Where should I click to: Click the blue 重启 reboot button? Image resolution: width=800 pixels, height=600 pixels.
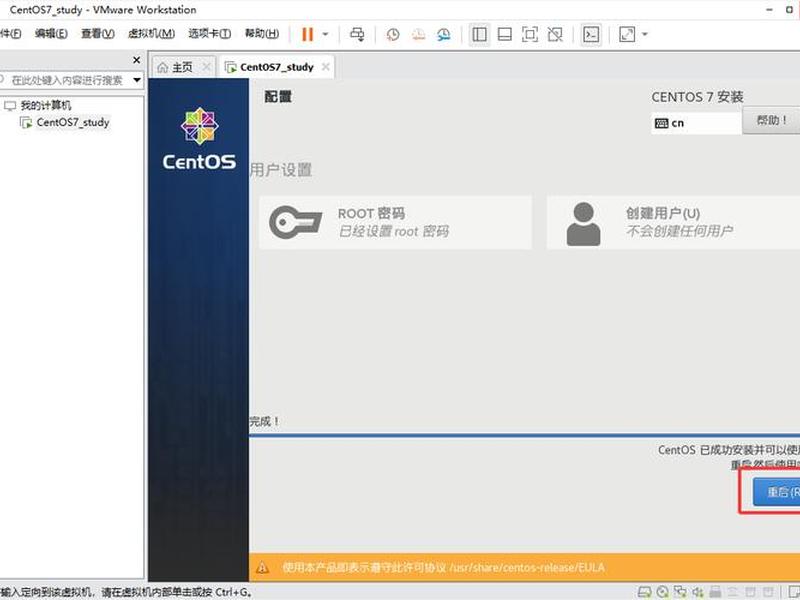[x=777, y=492]
